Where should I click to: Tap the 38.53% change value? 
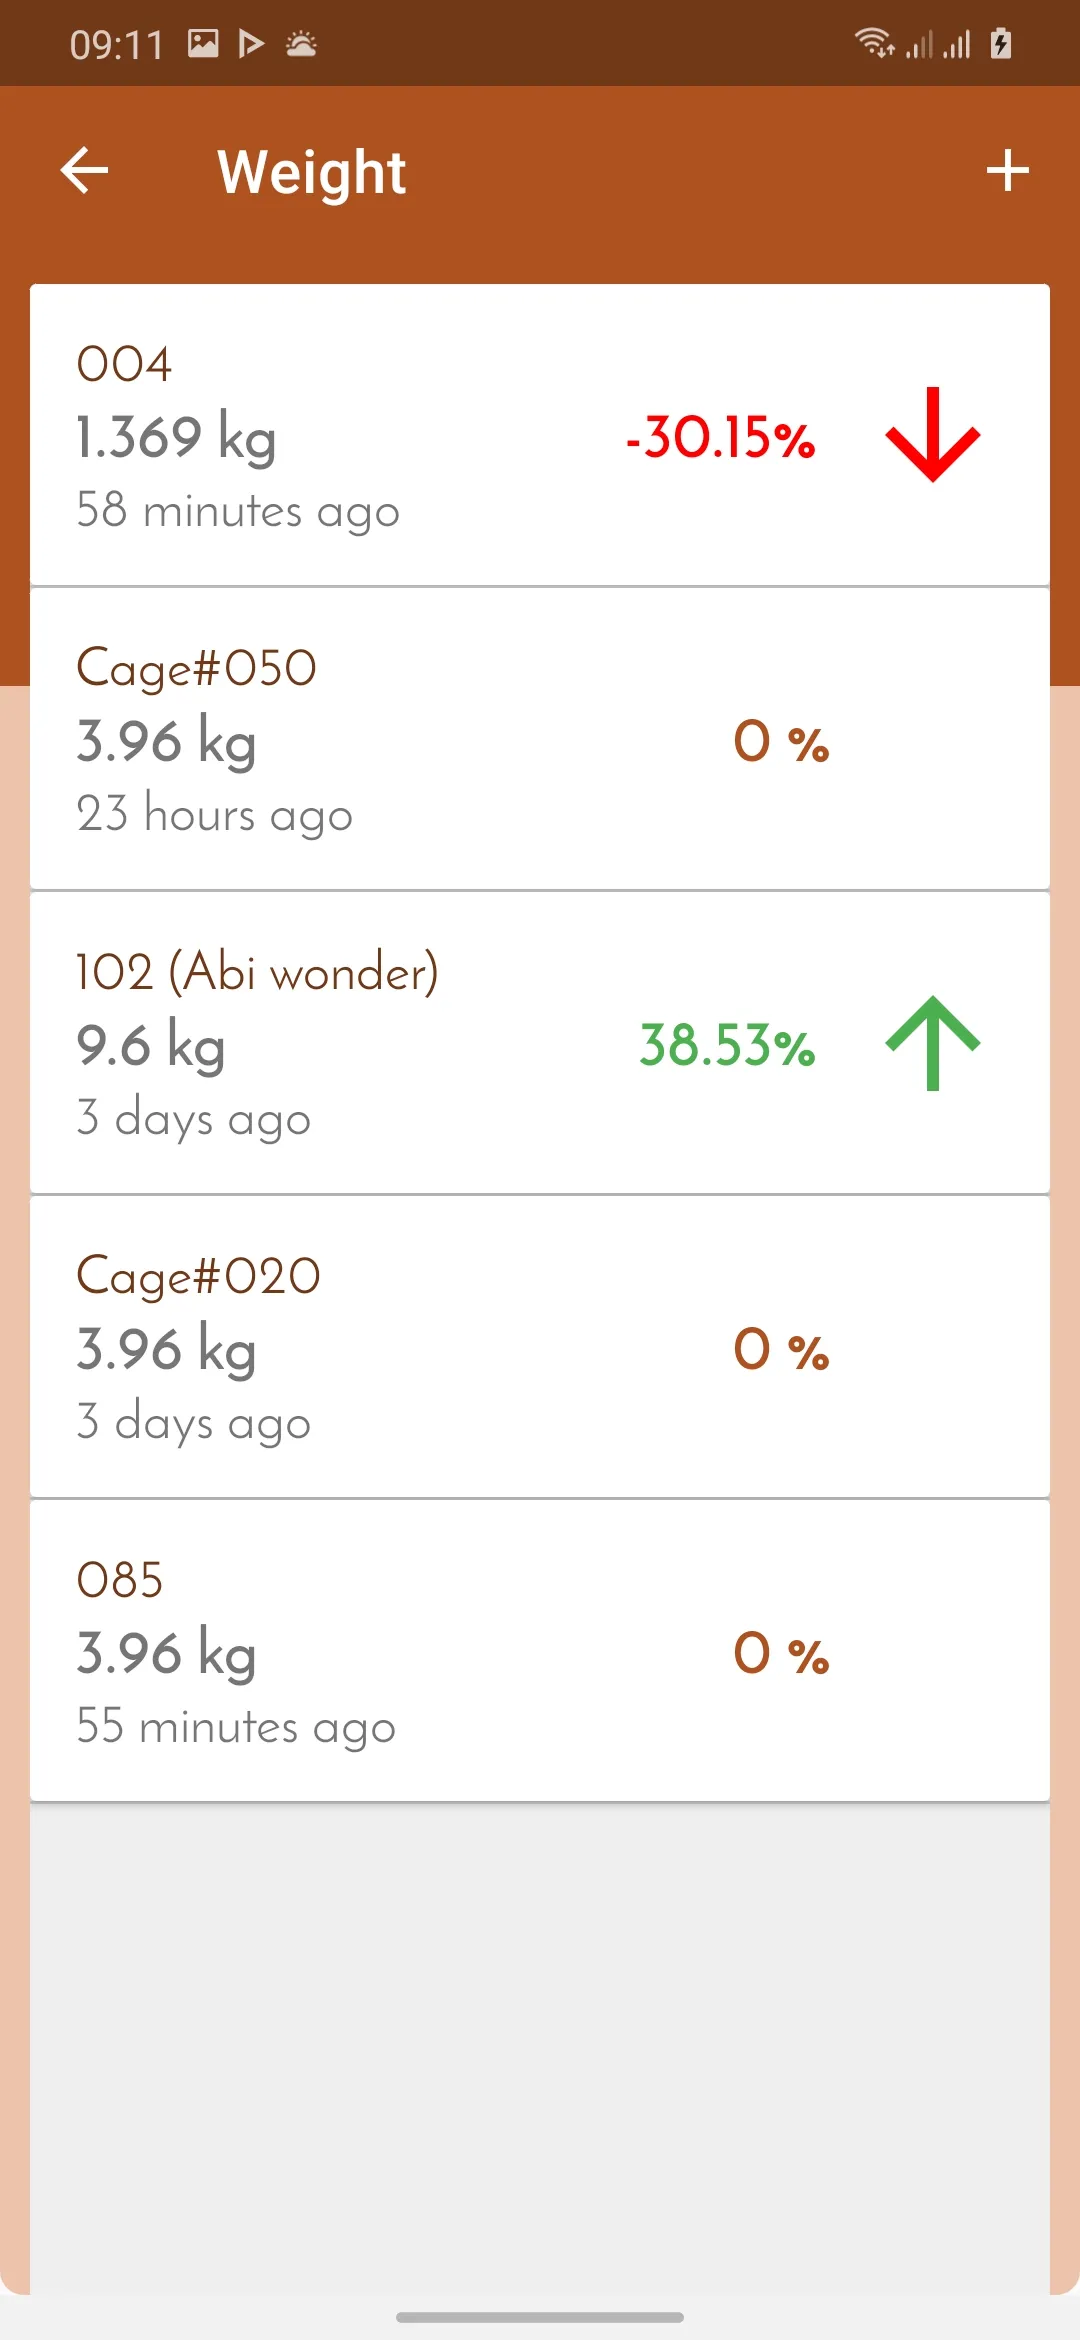pyautogui.click(x=727, y=1046)
